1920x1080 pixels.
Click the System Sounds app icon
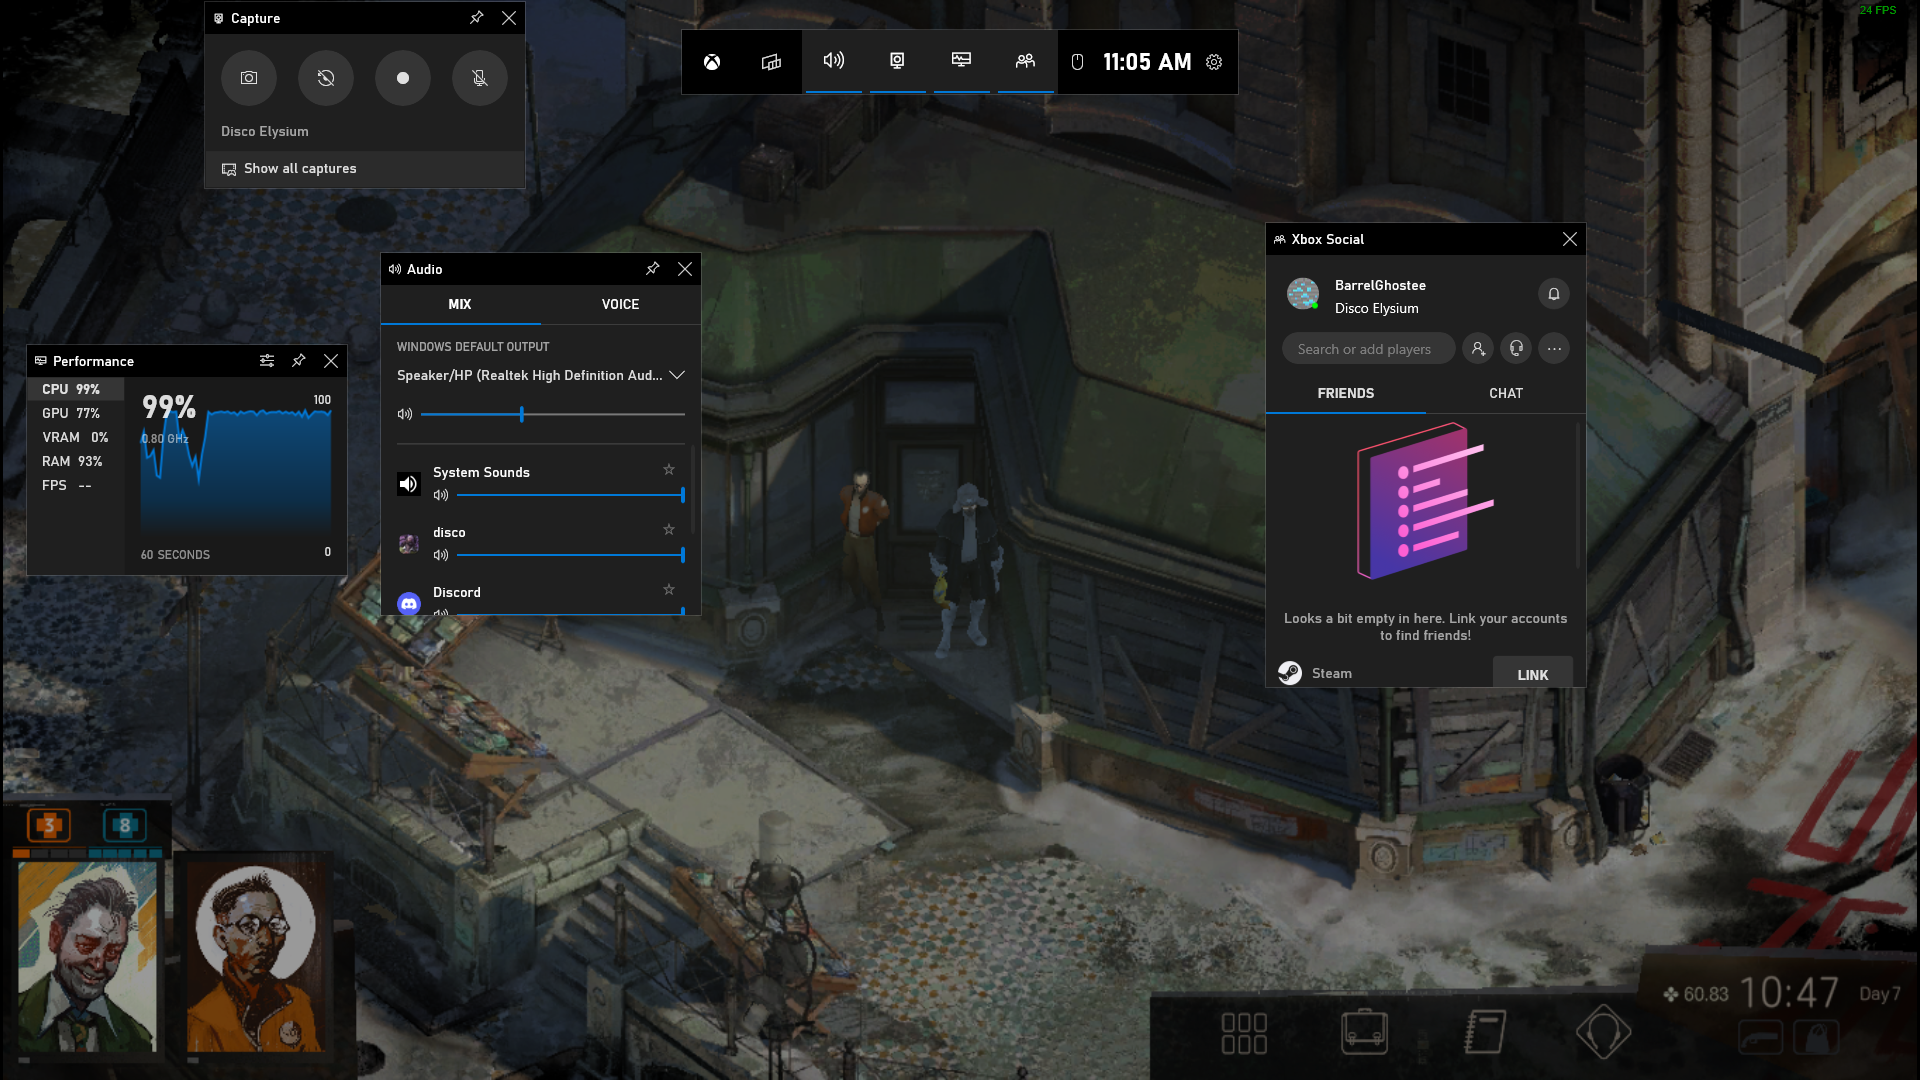point(409,485)
